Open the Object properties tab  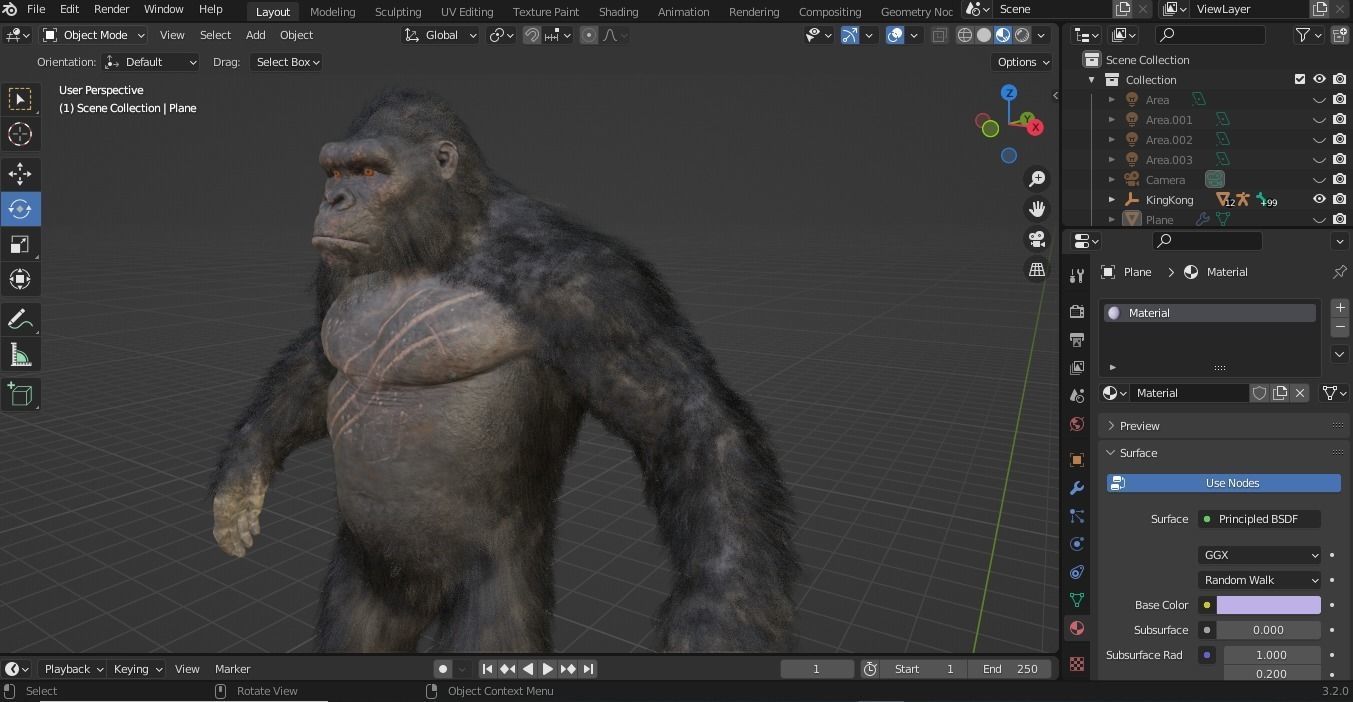click(x=1077, y=460)
